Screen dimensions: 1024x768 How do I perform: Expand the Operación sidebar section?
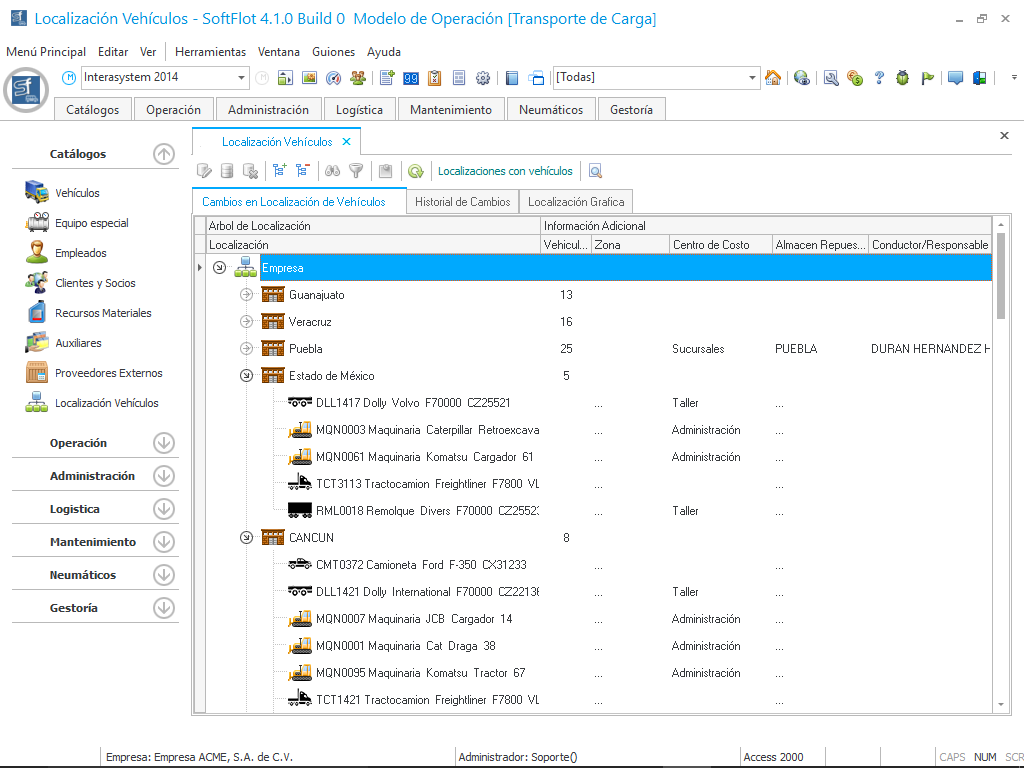[164, 443]
